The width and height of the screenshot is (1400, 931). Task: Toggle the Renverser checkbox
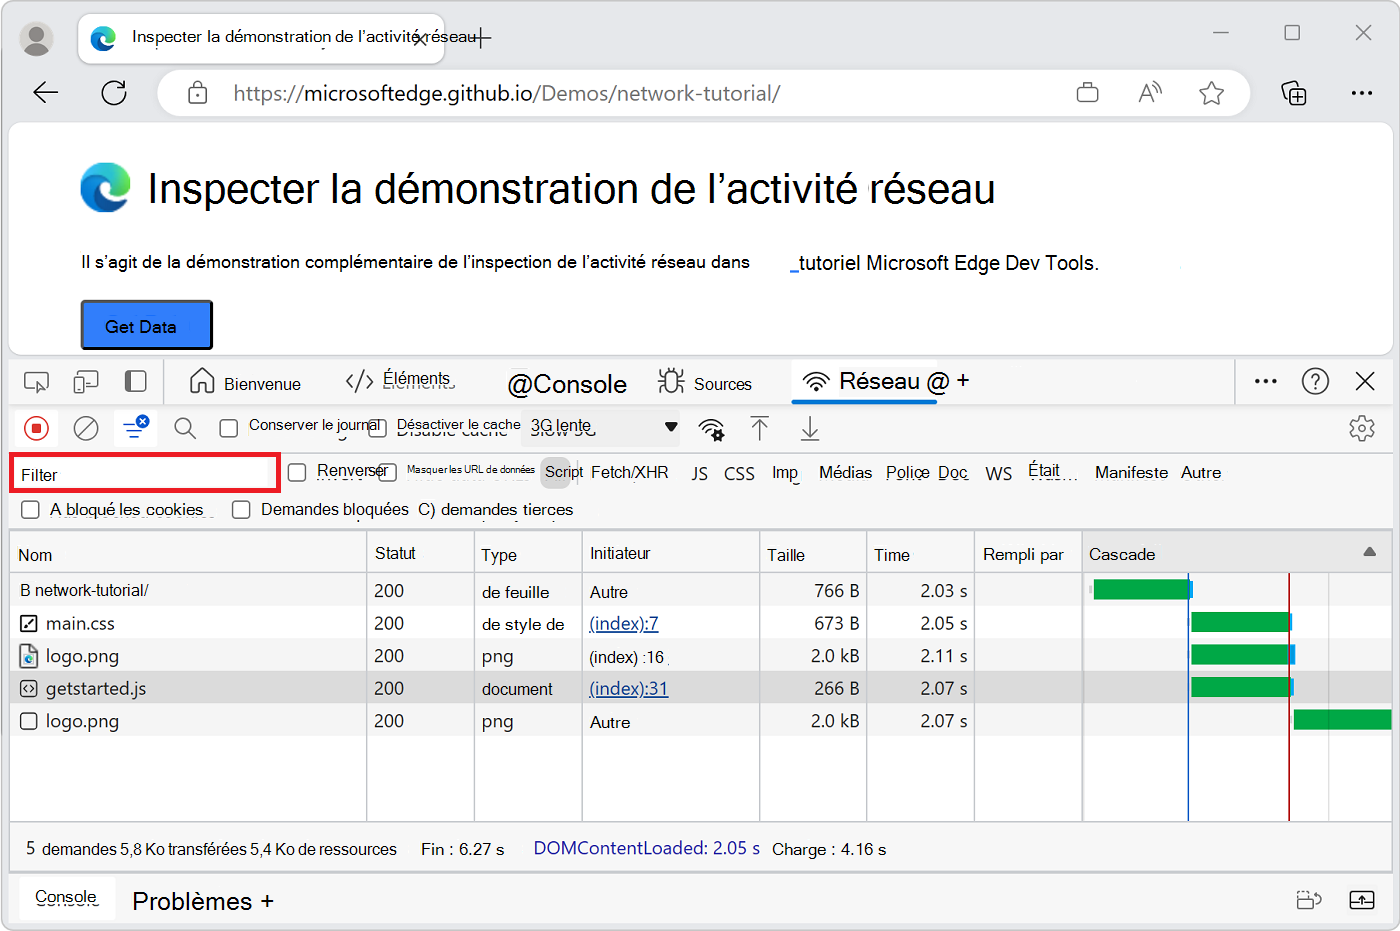point(297,472)
